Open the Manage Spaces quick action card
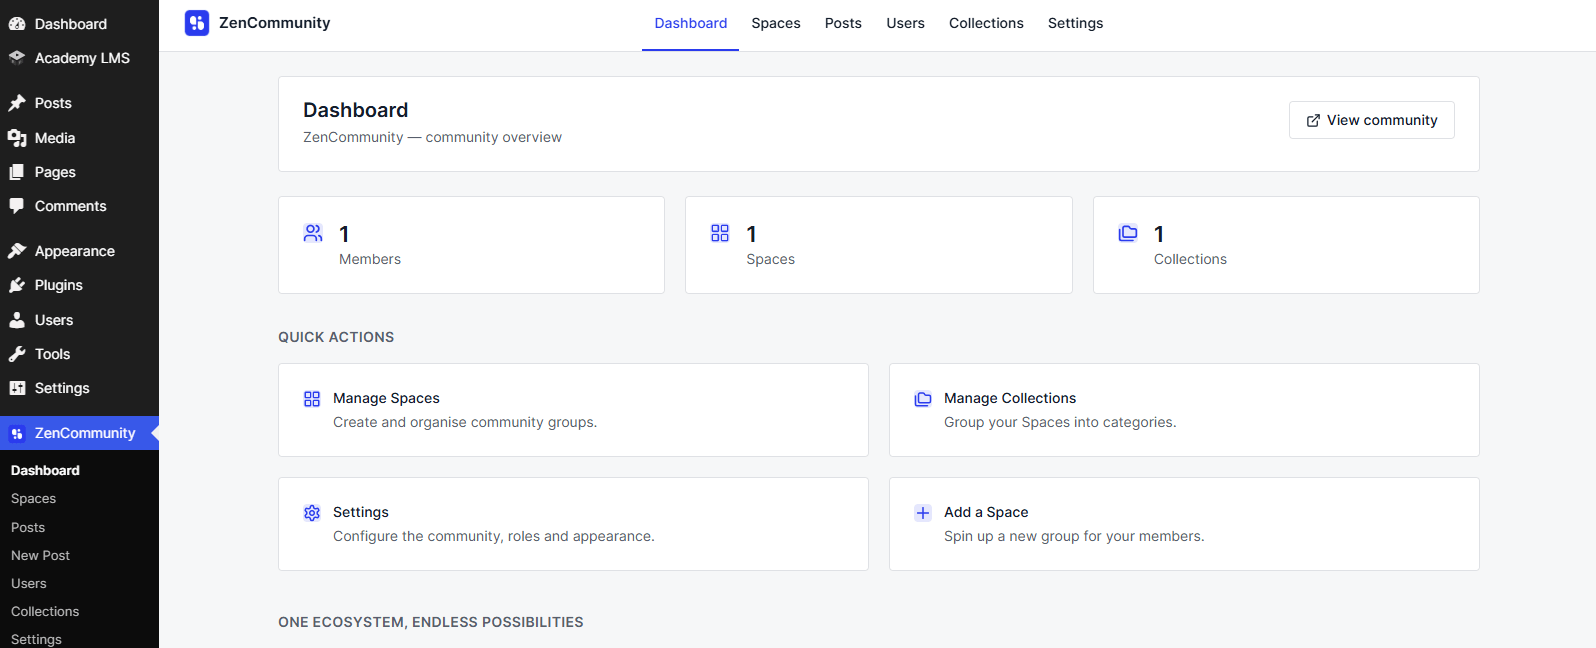Screen dimensions: 1596x648 573,410
